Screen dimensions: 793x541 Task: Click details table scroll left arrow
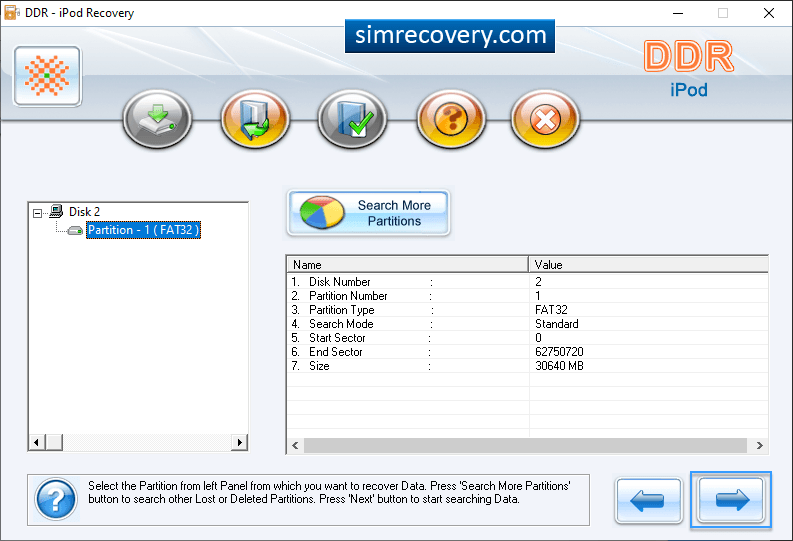tap(295, 445)
